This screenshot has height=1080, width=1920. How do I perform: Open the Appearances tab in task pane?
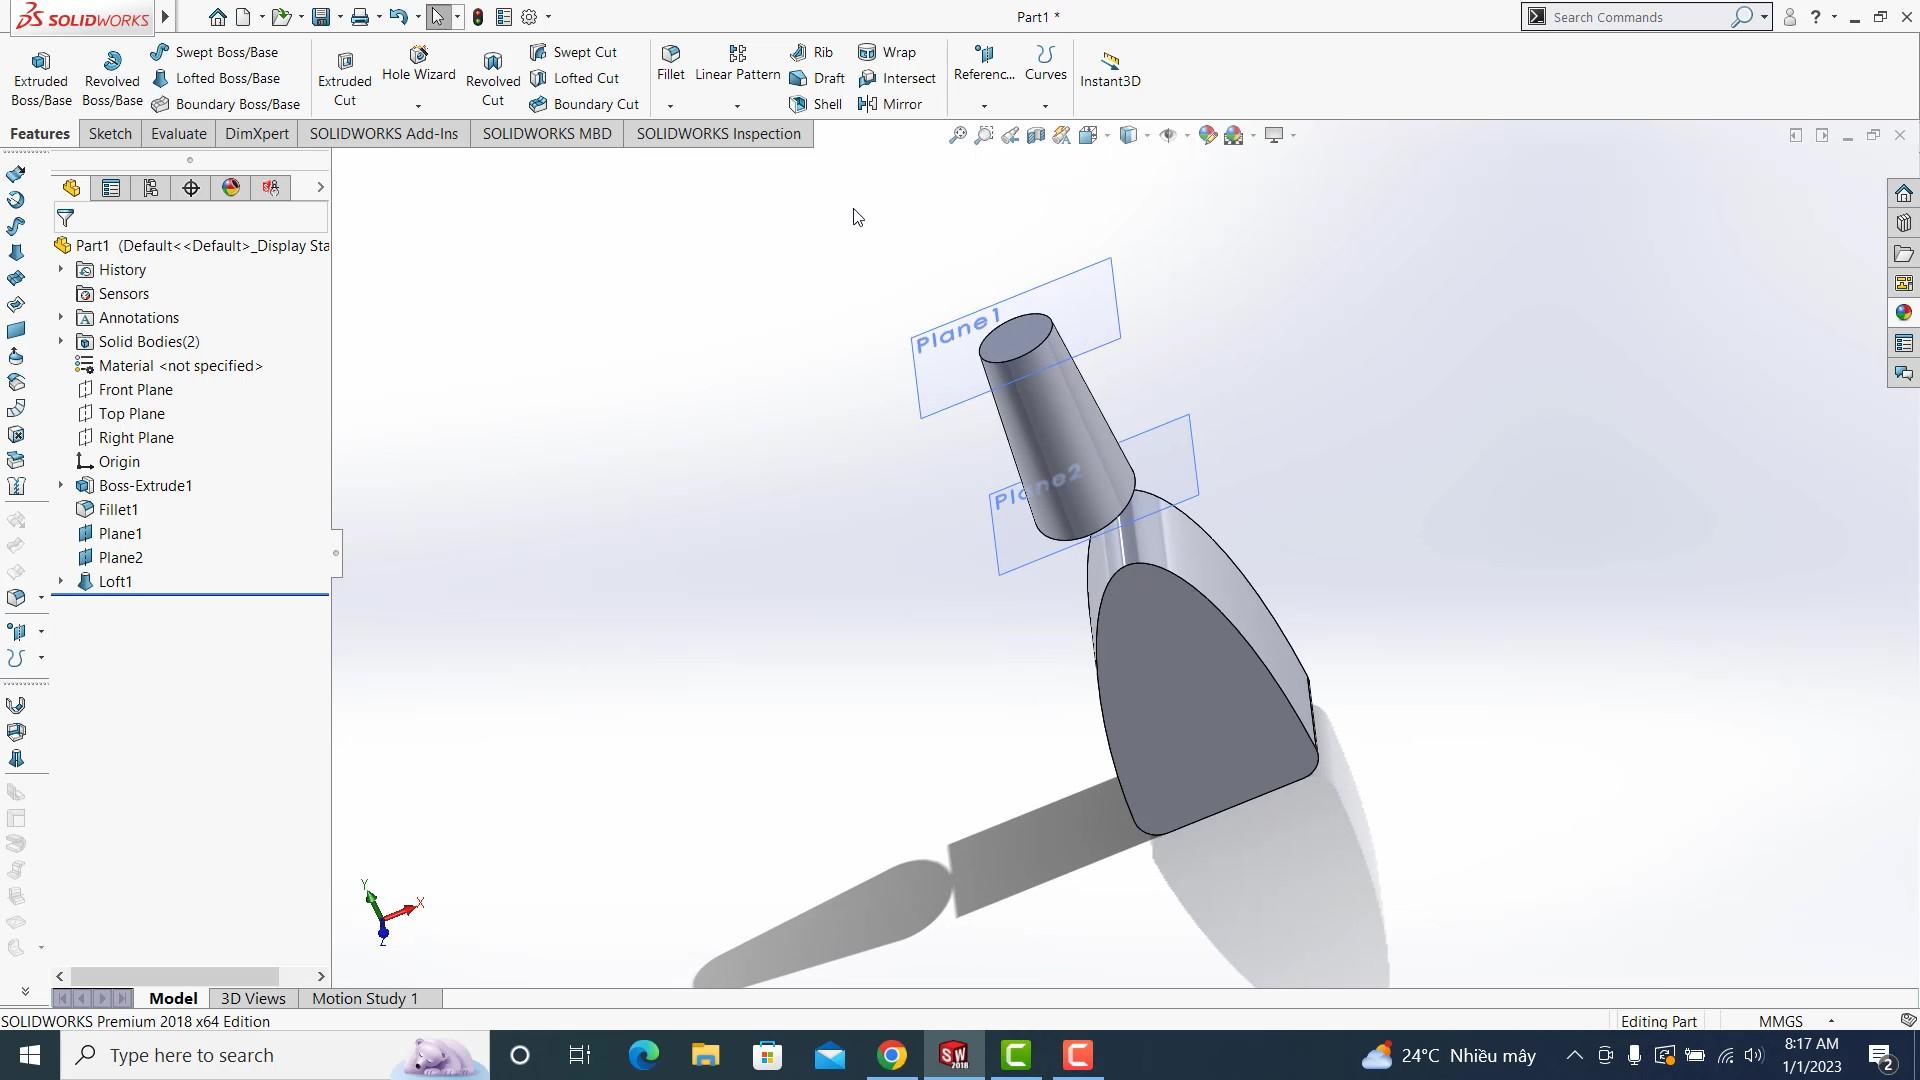pyautogui.click(x=1903, y=313)
